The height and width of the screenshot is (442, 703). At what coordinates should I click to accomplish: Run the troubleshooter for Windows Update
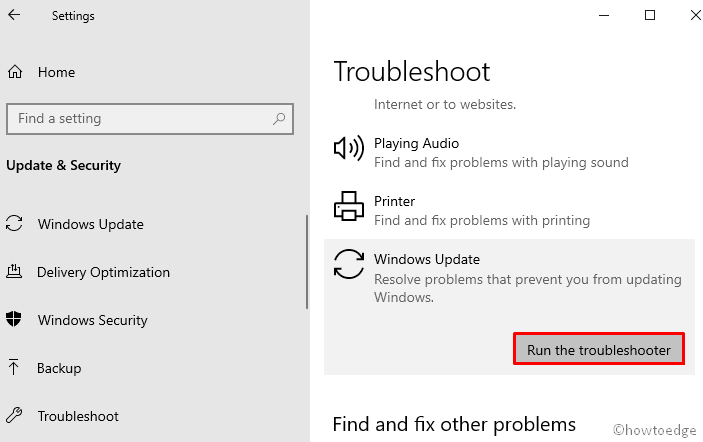[599, 349]
